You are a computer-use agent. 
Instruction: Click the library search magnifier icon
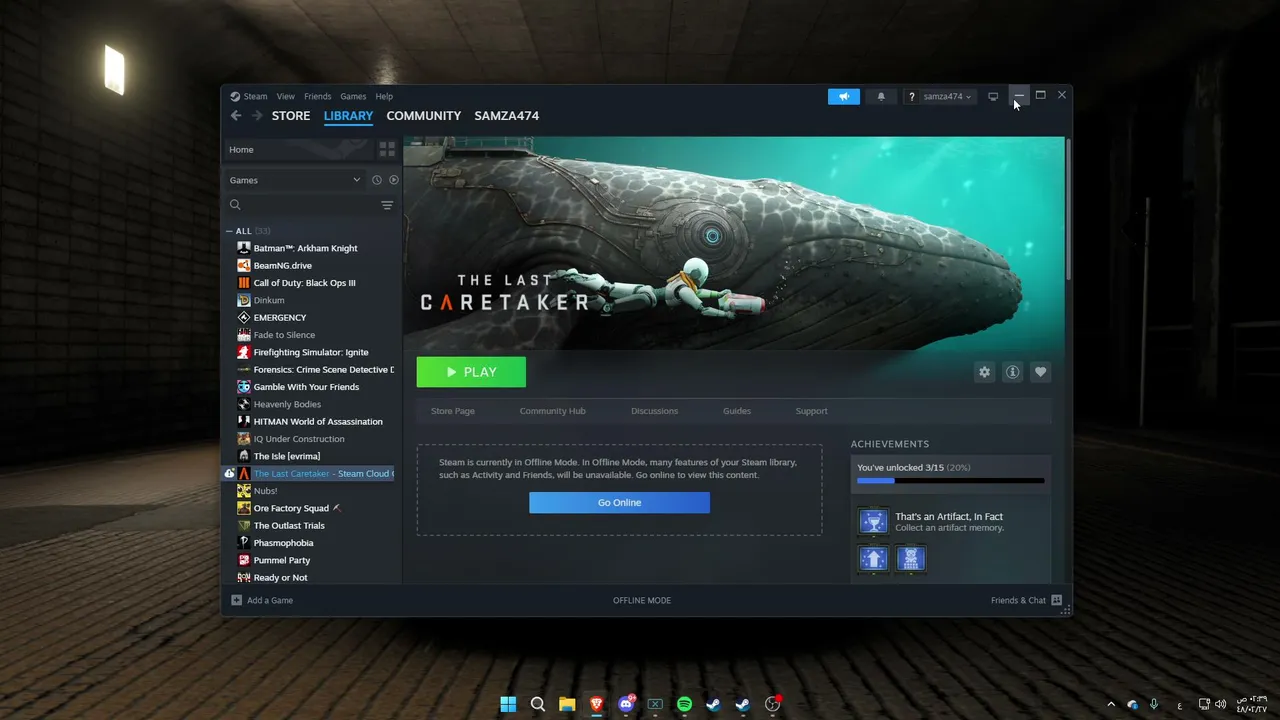coord(235,205)
